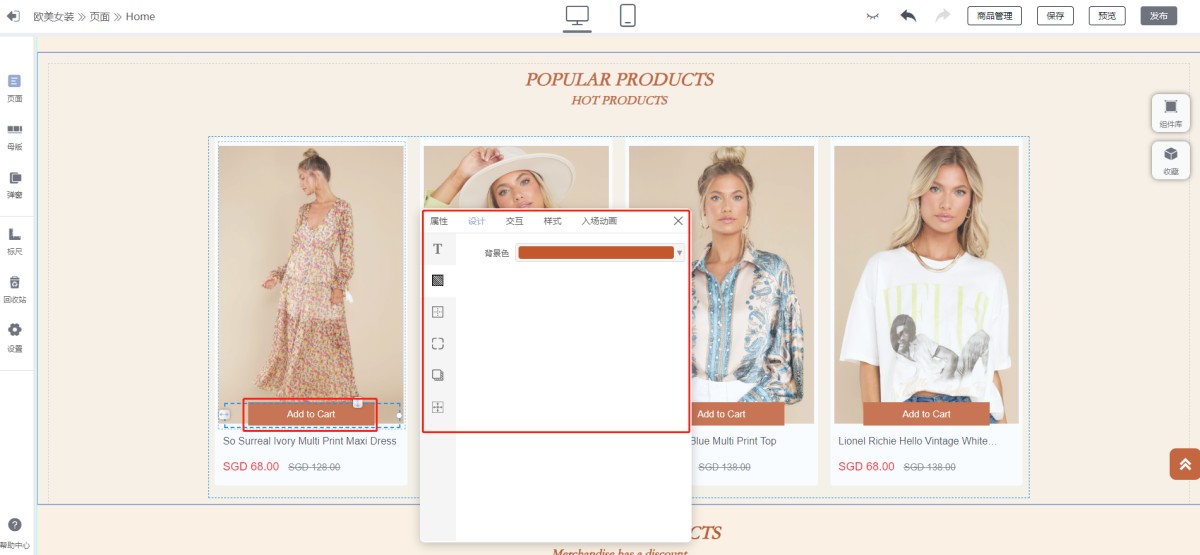Switch to mobile device view
1200x555 pixels.
pyautogui.click(x=628, y=16)
